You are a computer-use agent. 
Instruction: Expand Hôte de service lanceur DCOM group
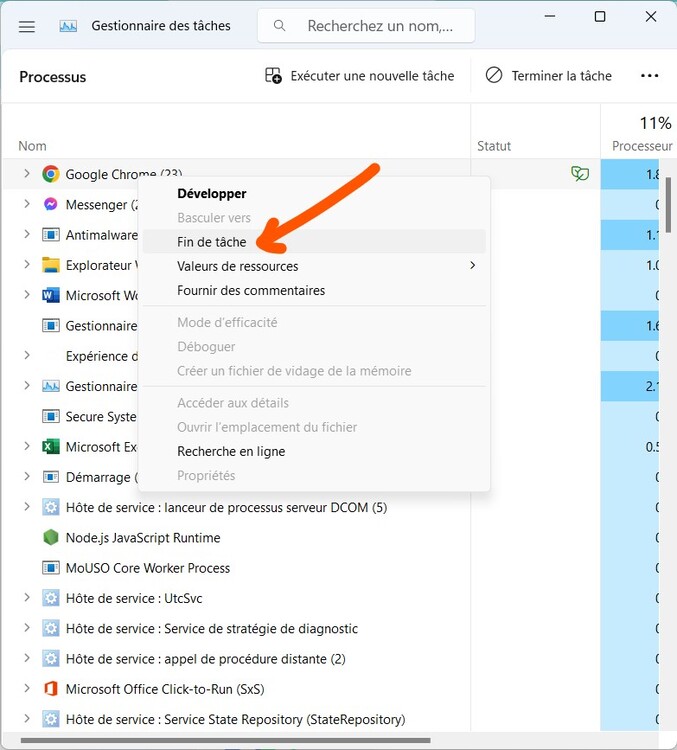pos(27,507)
